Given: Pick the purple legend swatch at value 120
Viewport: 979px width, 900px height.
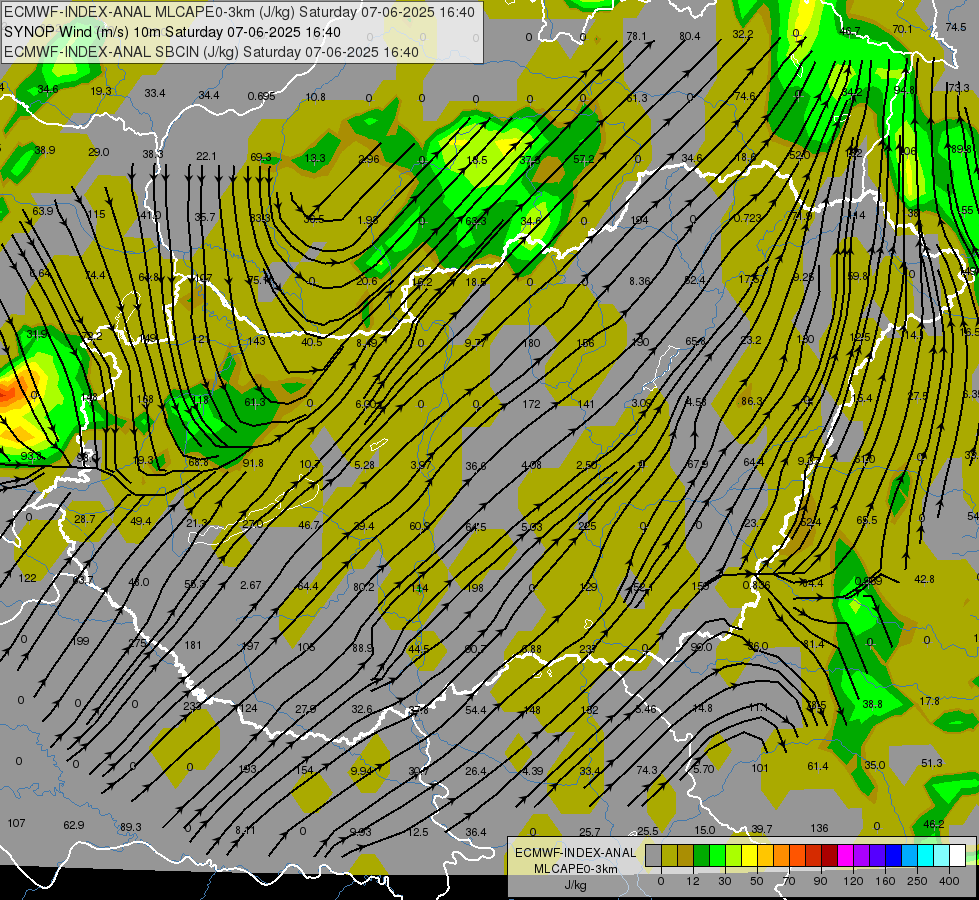Looking at the screenshot, I should coord(862,855).
